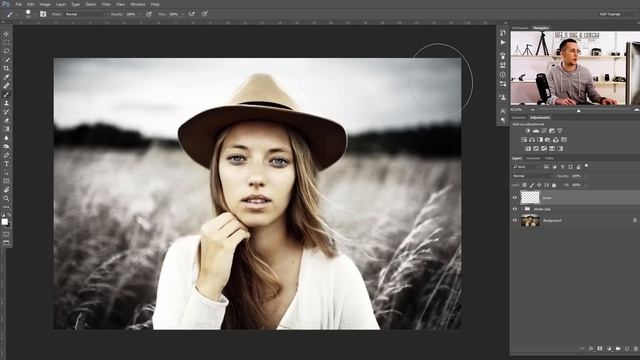Toggle brush panel icon in options bar

pyautogui.click(x=43, y=14)
